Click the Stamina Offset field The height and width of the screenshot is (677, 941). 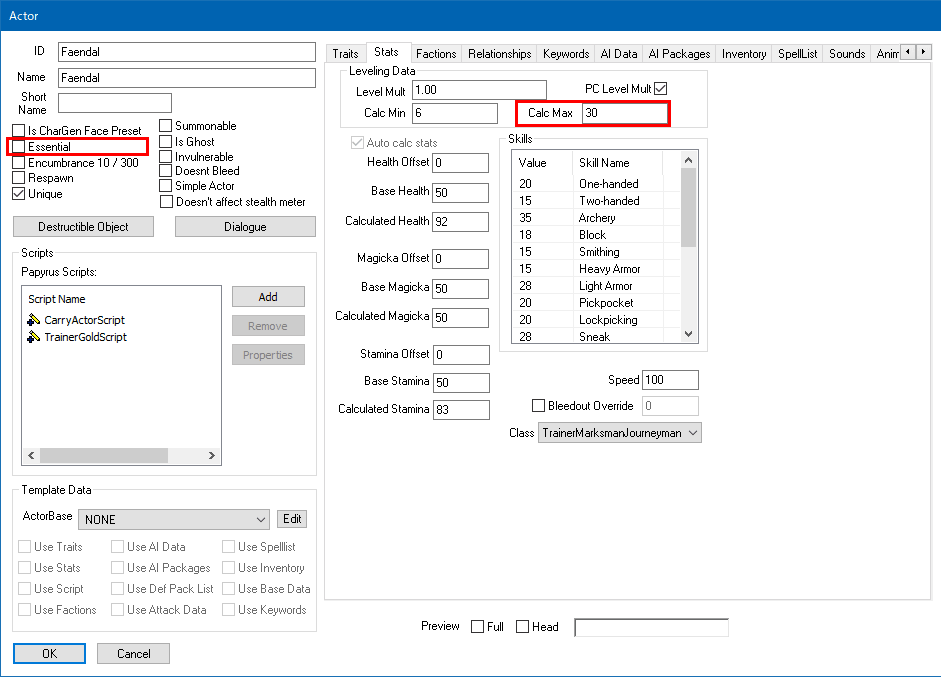click(461, 355)
